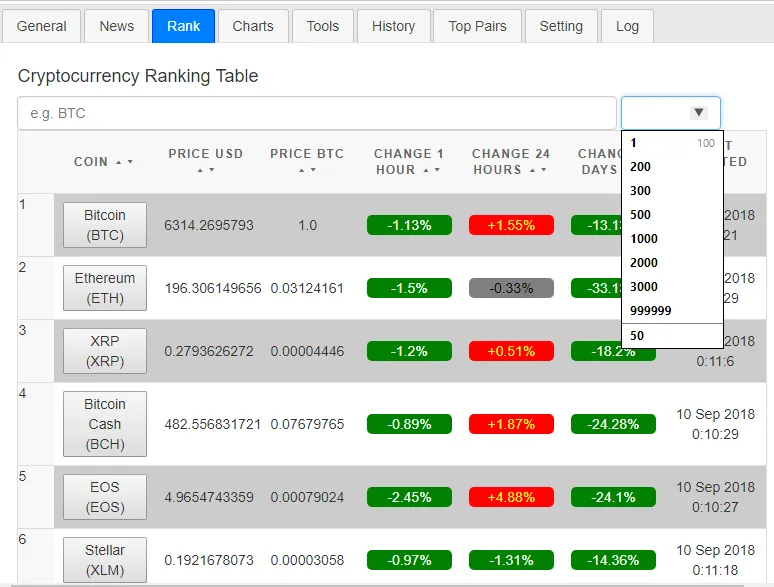Open the Log tab
Screen dimensions: 774x587
click(x=627, y=26)
